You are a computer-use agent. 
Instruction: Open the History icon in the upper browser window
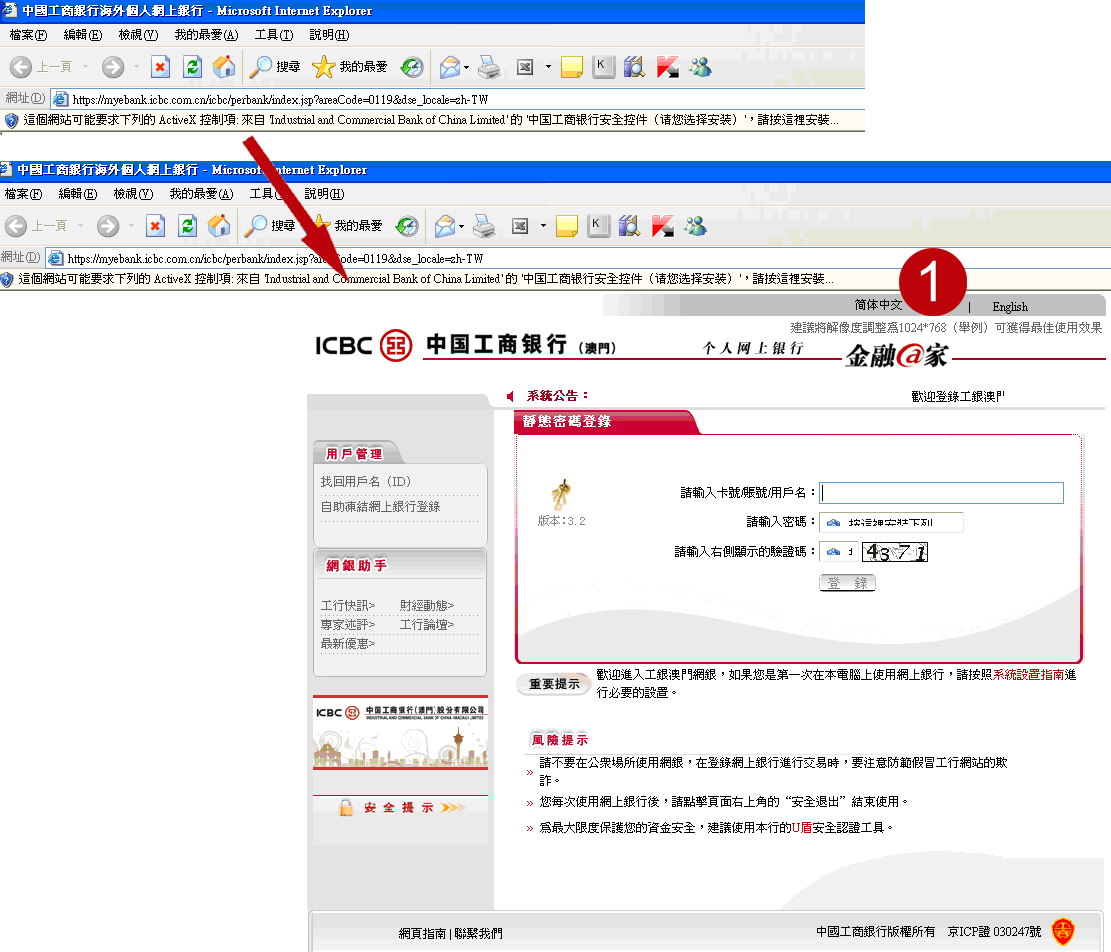(x=412, y=67)
